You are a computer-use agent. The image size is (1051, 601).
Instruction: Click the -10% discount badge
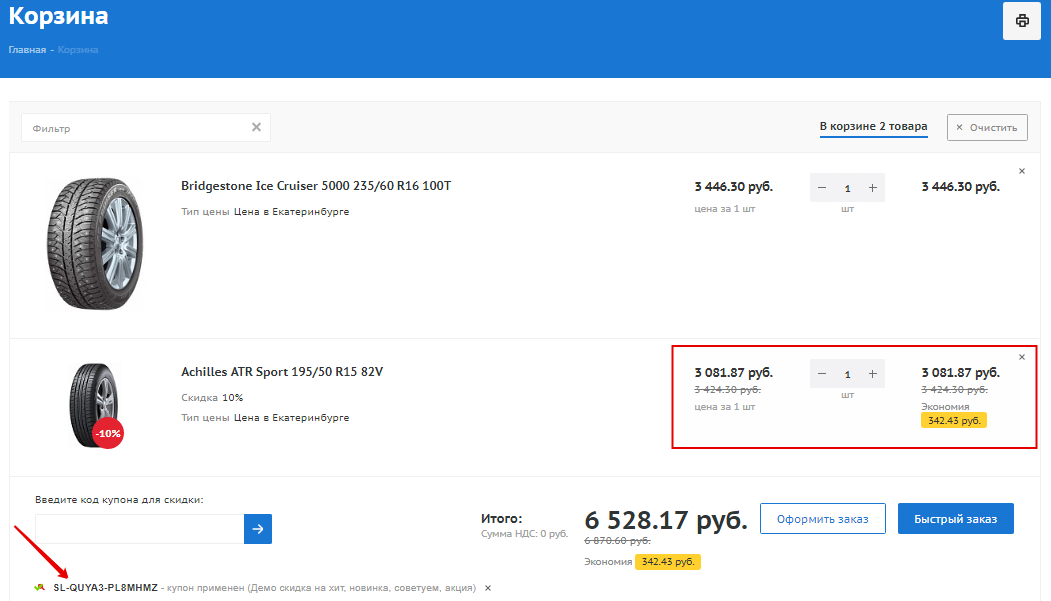pos(108,433)
